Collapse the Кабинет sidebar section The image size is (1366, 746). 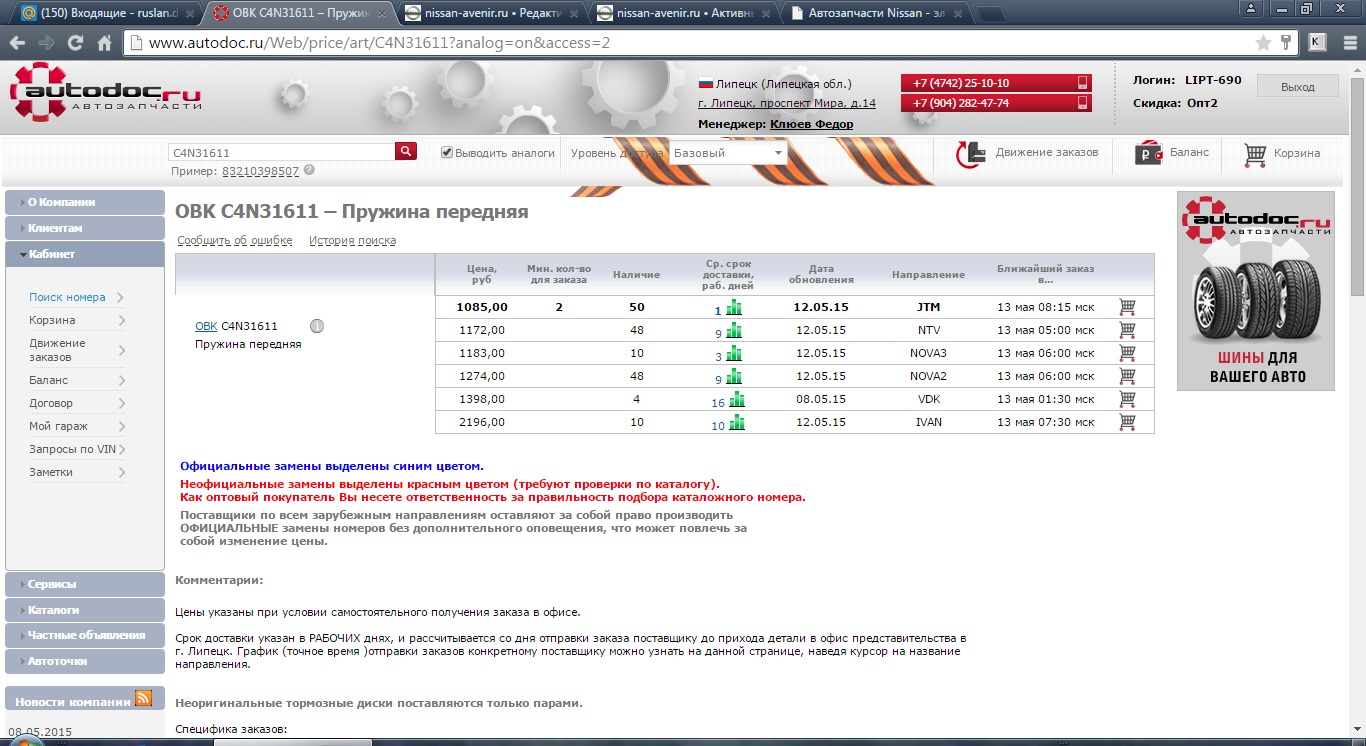click(x=85, y=254)
